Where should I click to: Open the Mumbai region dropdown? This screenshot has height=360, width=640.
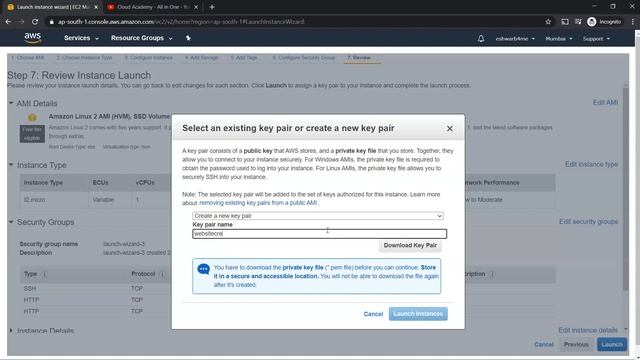[x=559, y=39]
